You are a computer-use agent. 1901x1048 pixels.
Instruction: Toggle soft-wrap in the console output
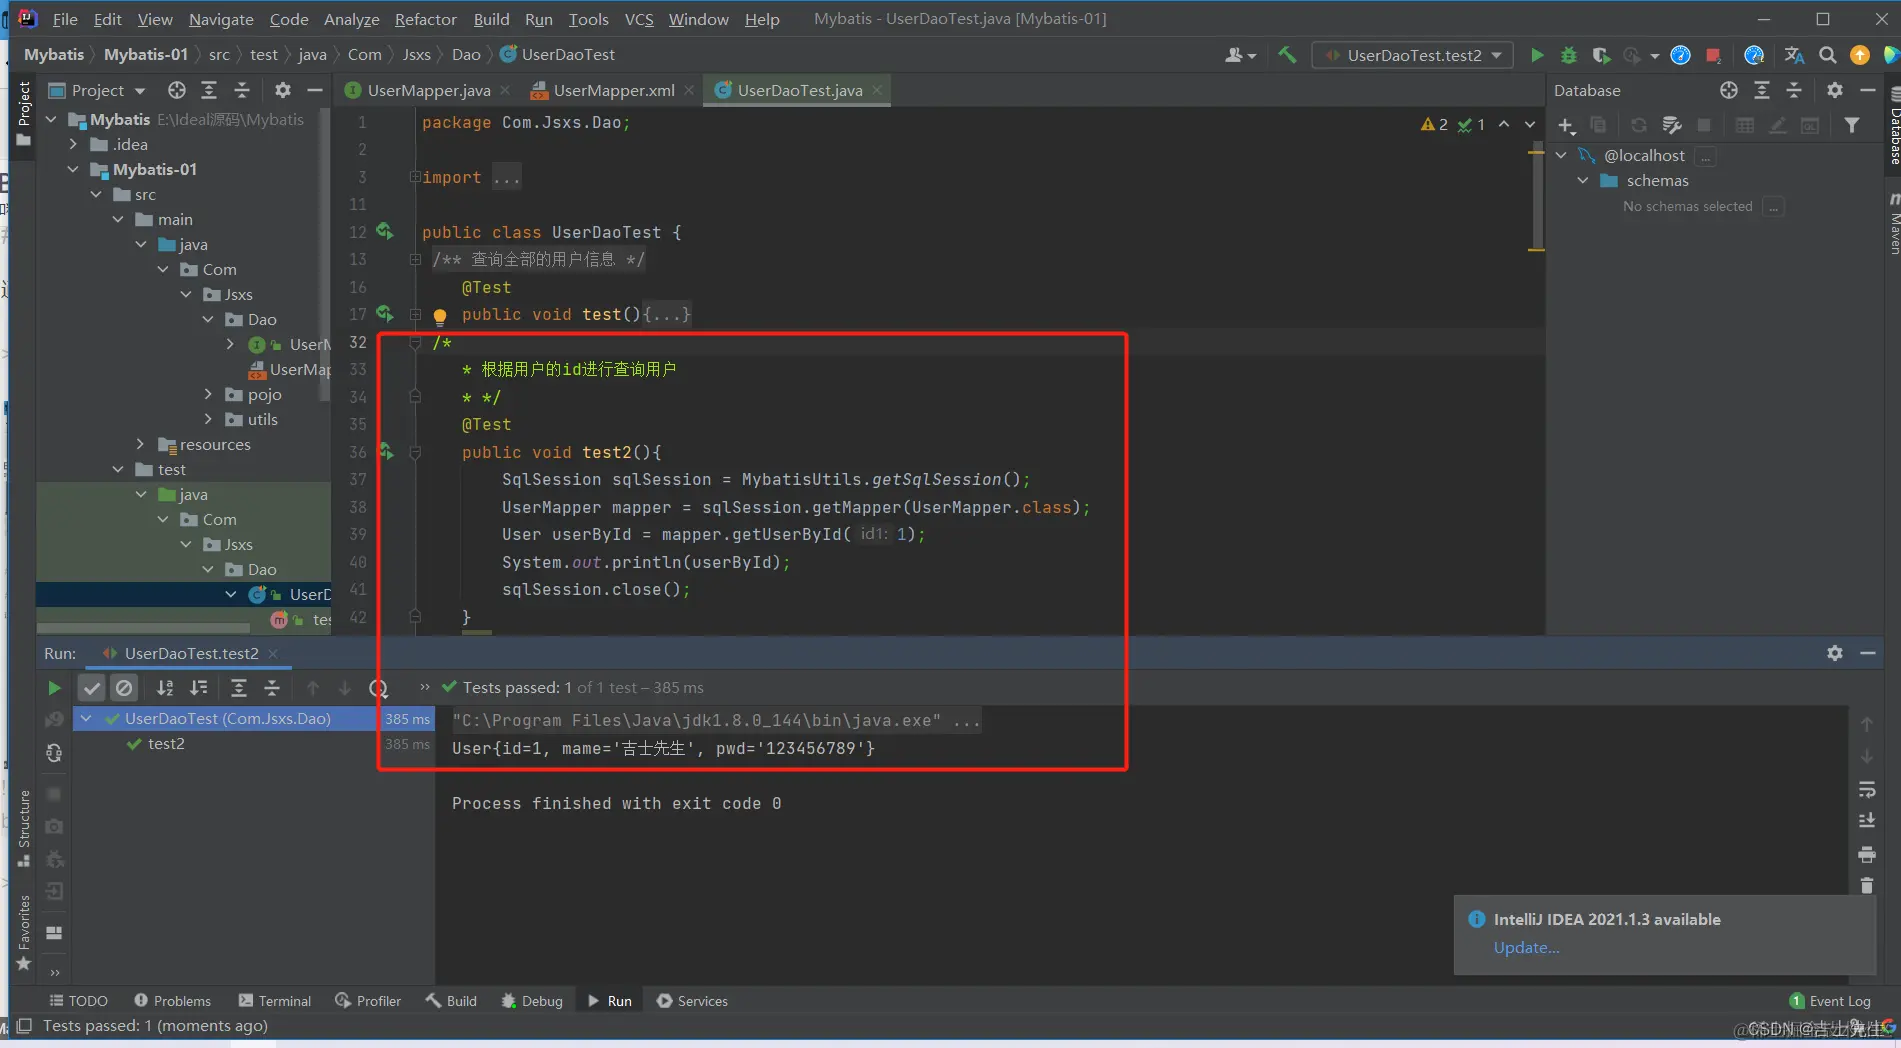(1866, 789)
